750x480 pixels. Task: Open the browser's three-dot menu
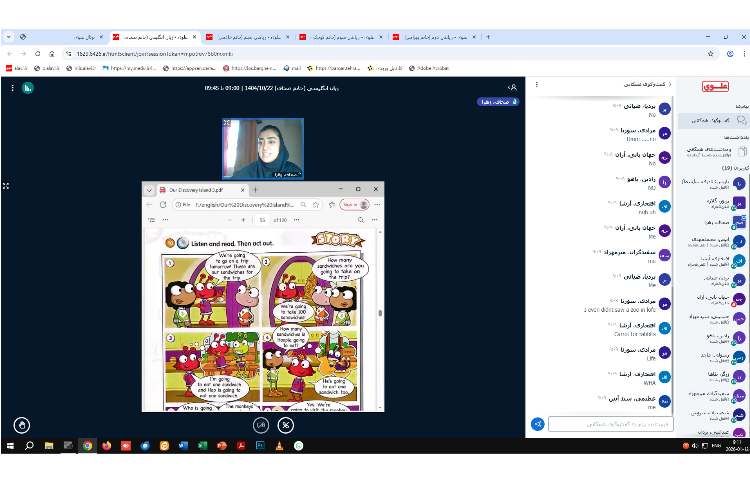tap(739, 53)
